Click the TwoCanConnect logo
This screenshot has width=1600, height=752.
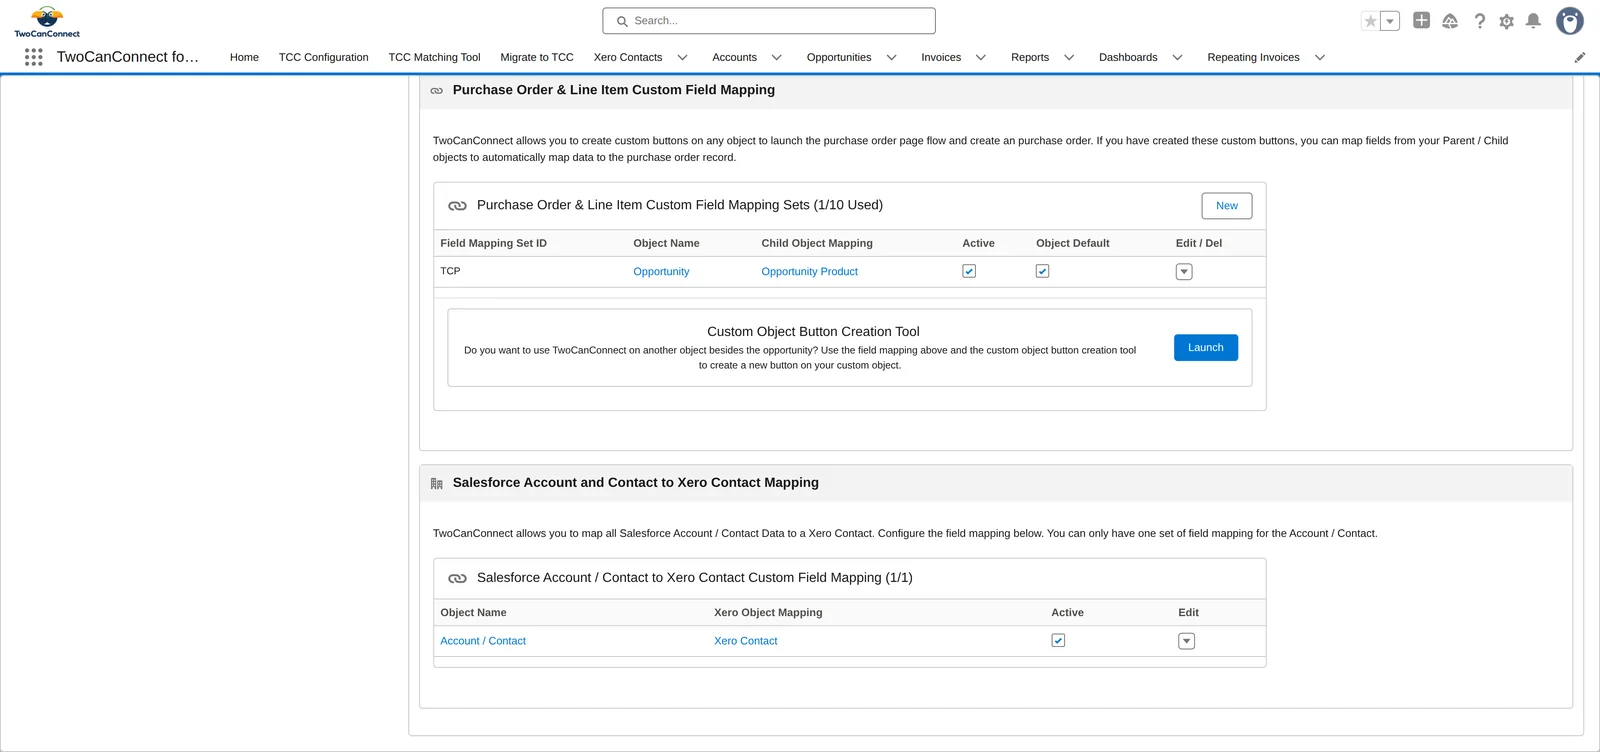coord(47,21)
